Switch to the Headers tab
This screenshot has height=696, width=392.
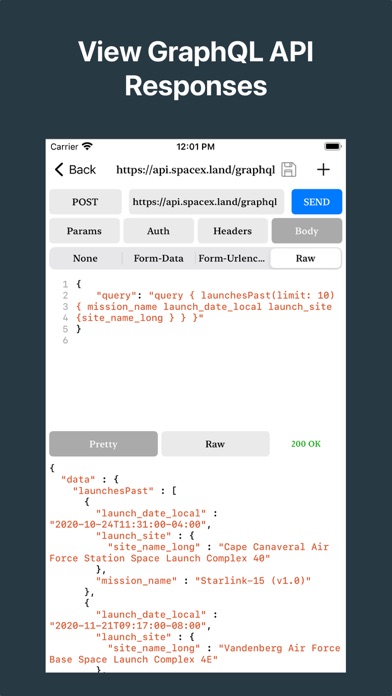pyautogui.click(x=233, y=231)
